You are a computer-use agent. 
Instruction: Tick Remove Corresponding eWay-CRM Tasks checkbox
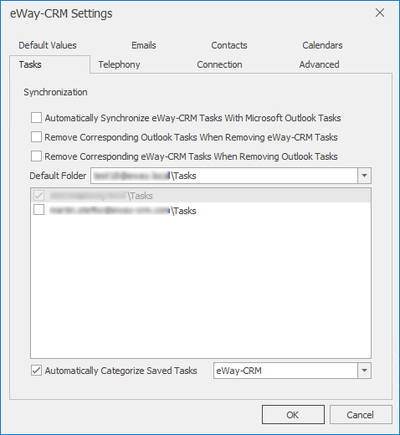pos(36,156)
